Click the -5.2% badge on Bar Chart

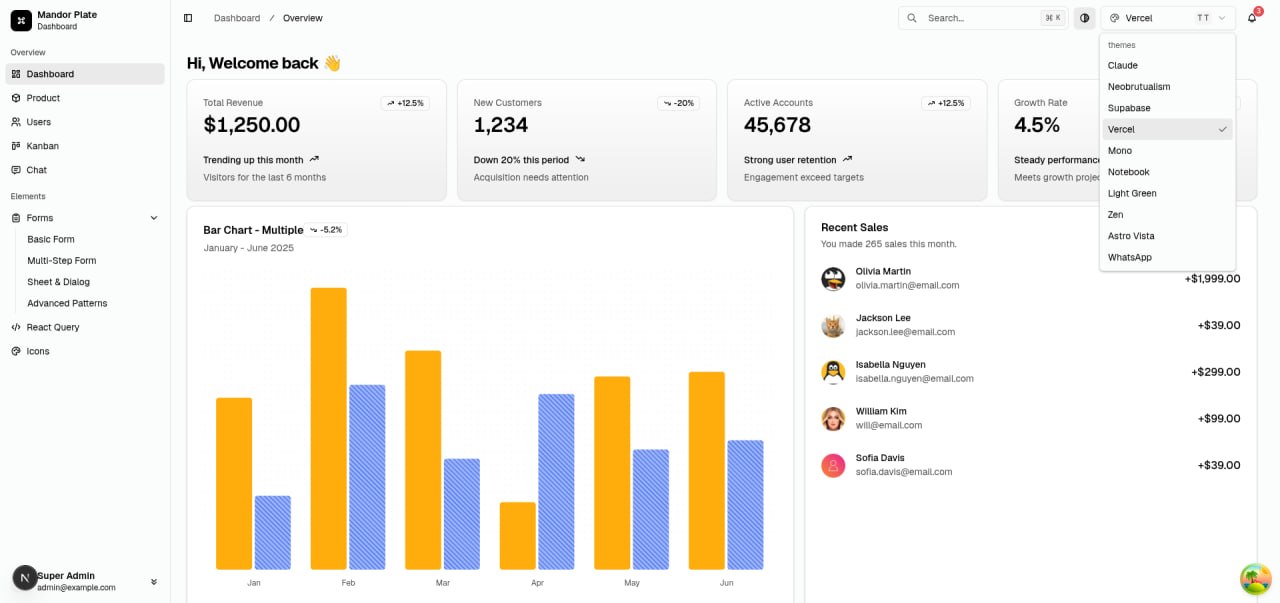click(326, 230)
